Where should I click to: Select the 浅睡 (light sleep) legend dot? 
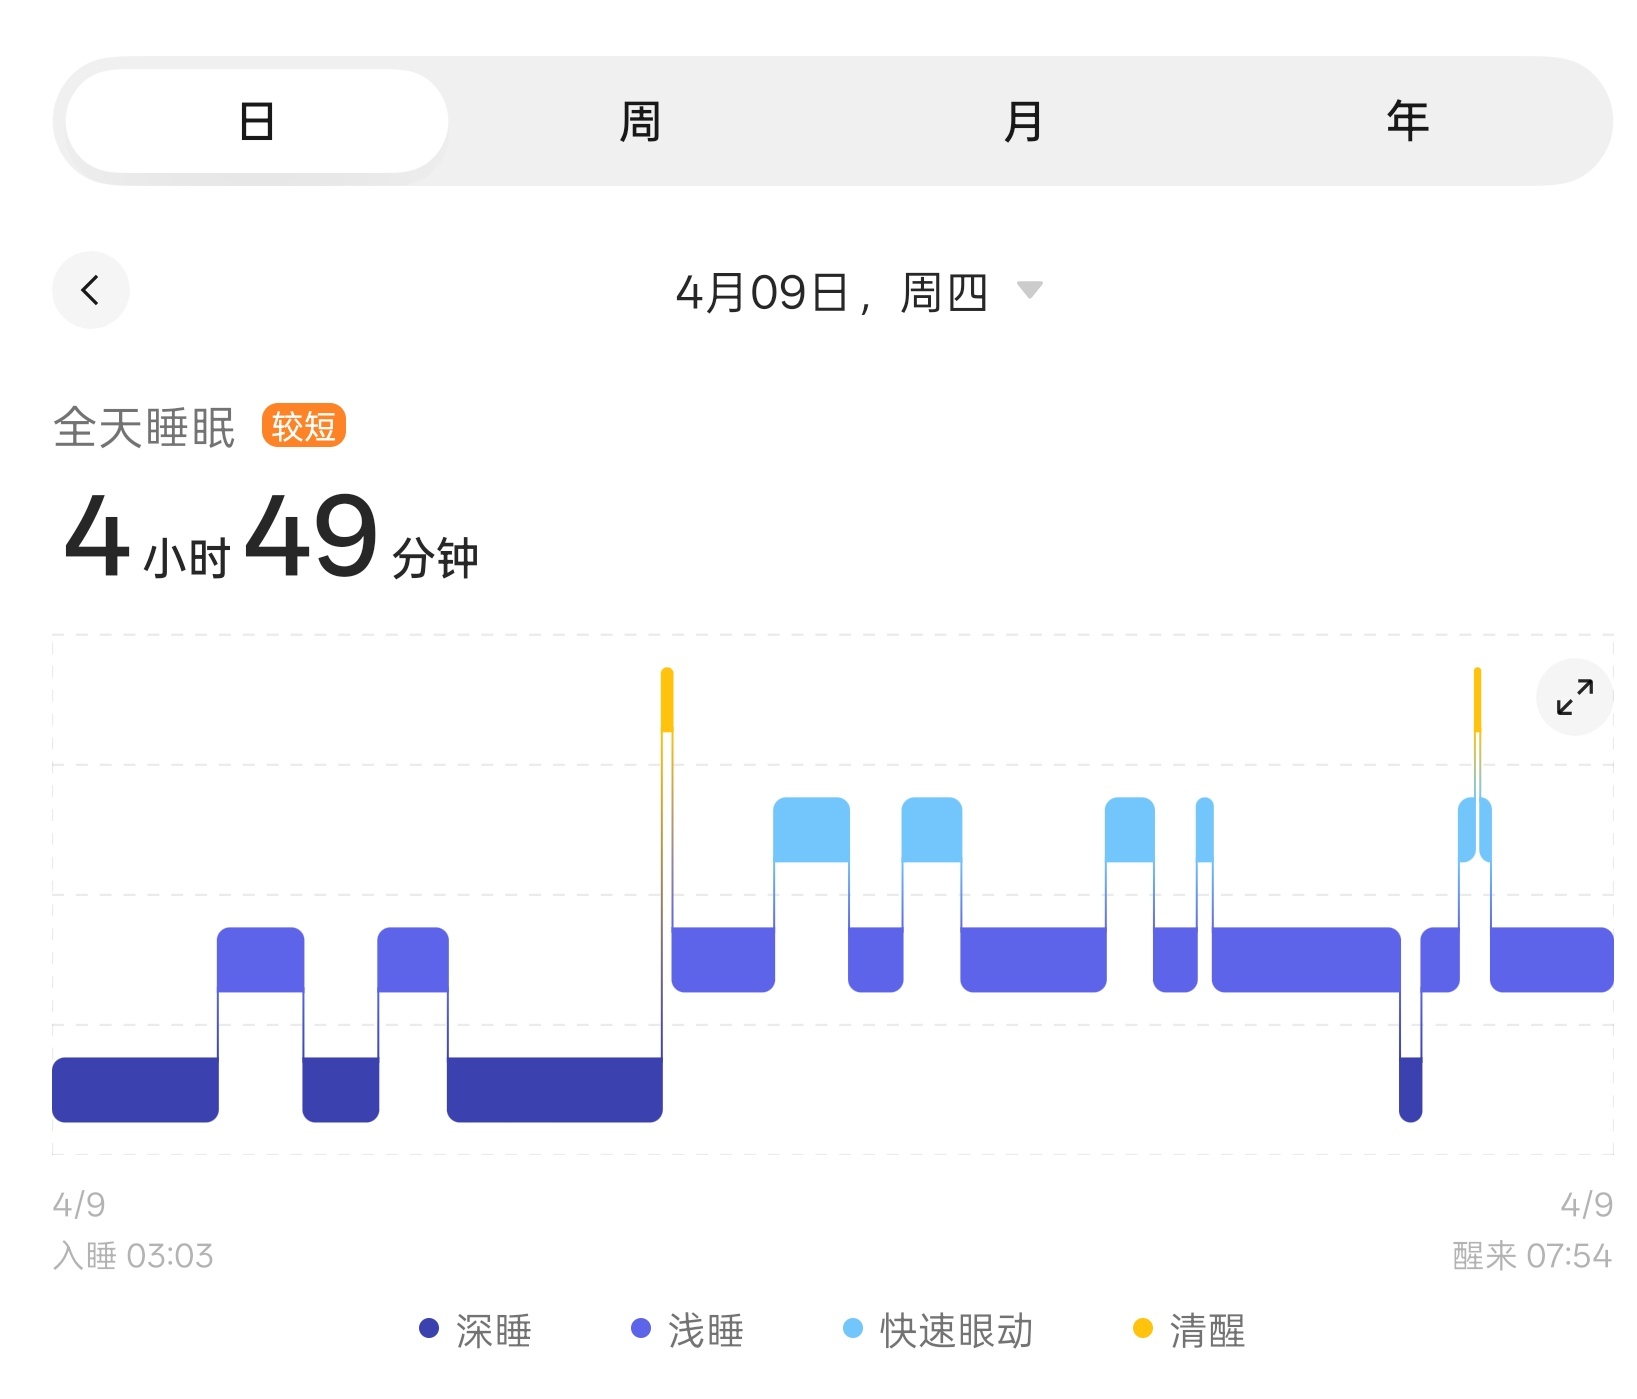640,1330
